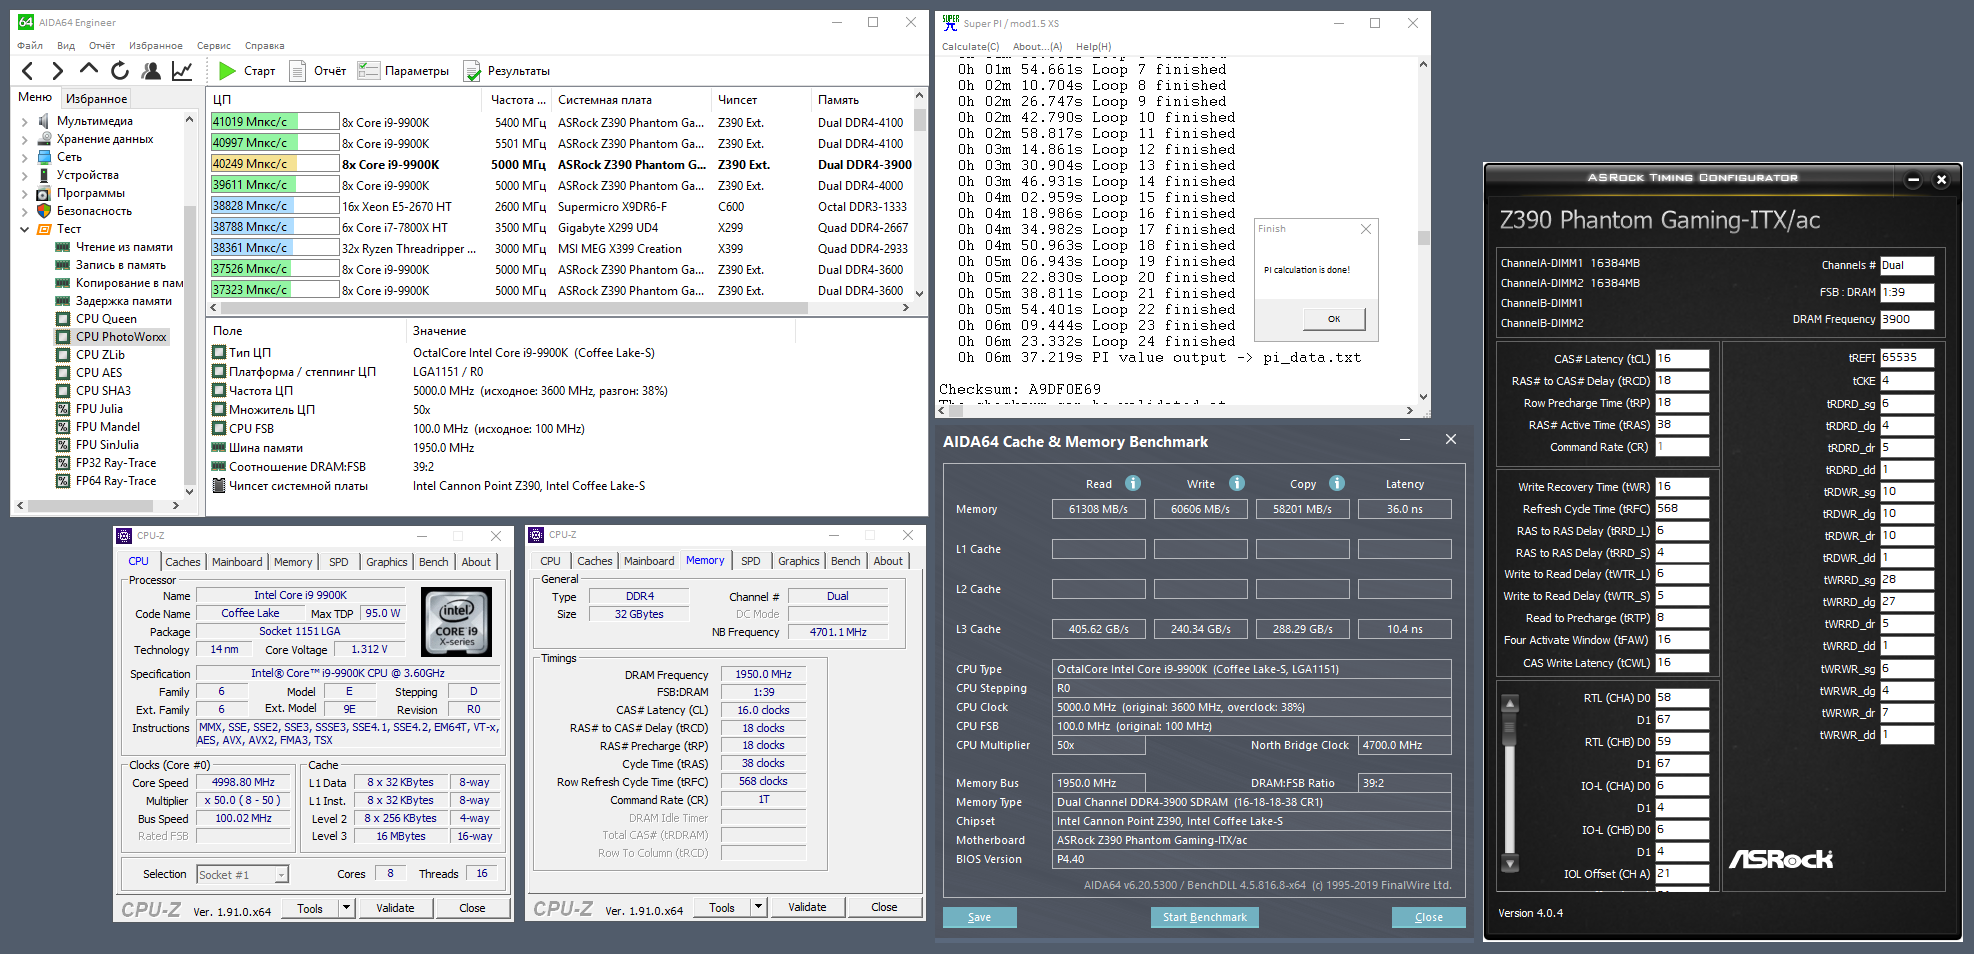Click the tREFI value field
1974x954 pixels.
click(x=1907, y=358)
